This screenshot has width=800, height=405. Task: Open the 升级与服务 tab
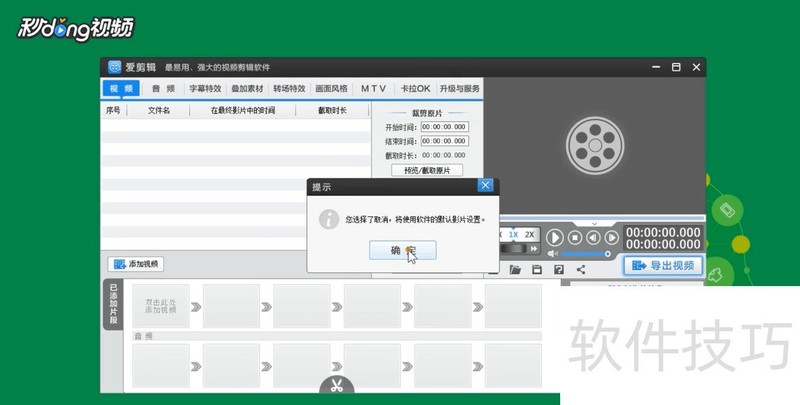[x=460, y=88]
